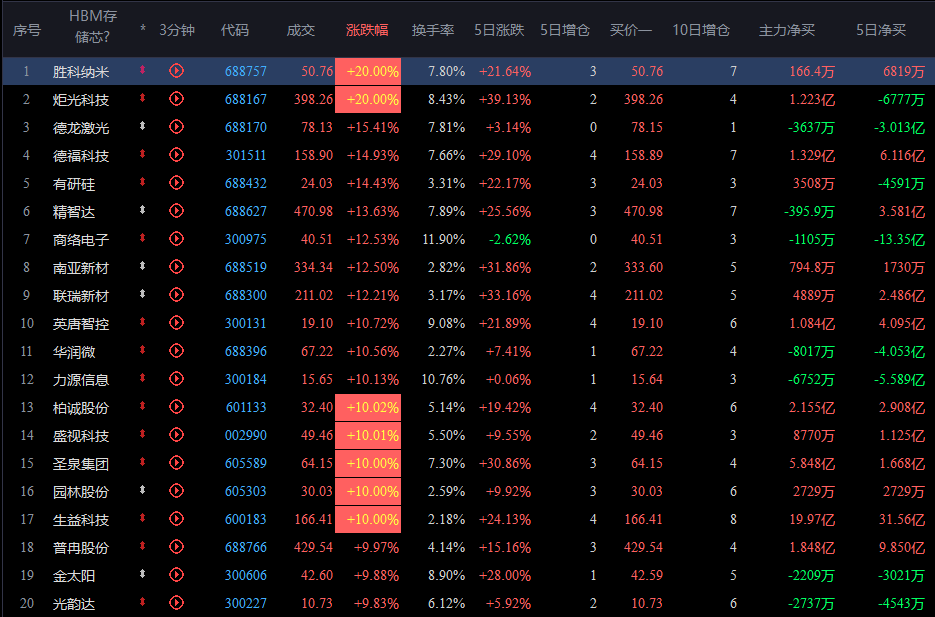Click stock code 301511
Viewport: 935px width, 617px height.
click(x=246, y=156)
